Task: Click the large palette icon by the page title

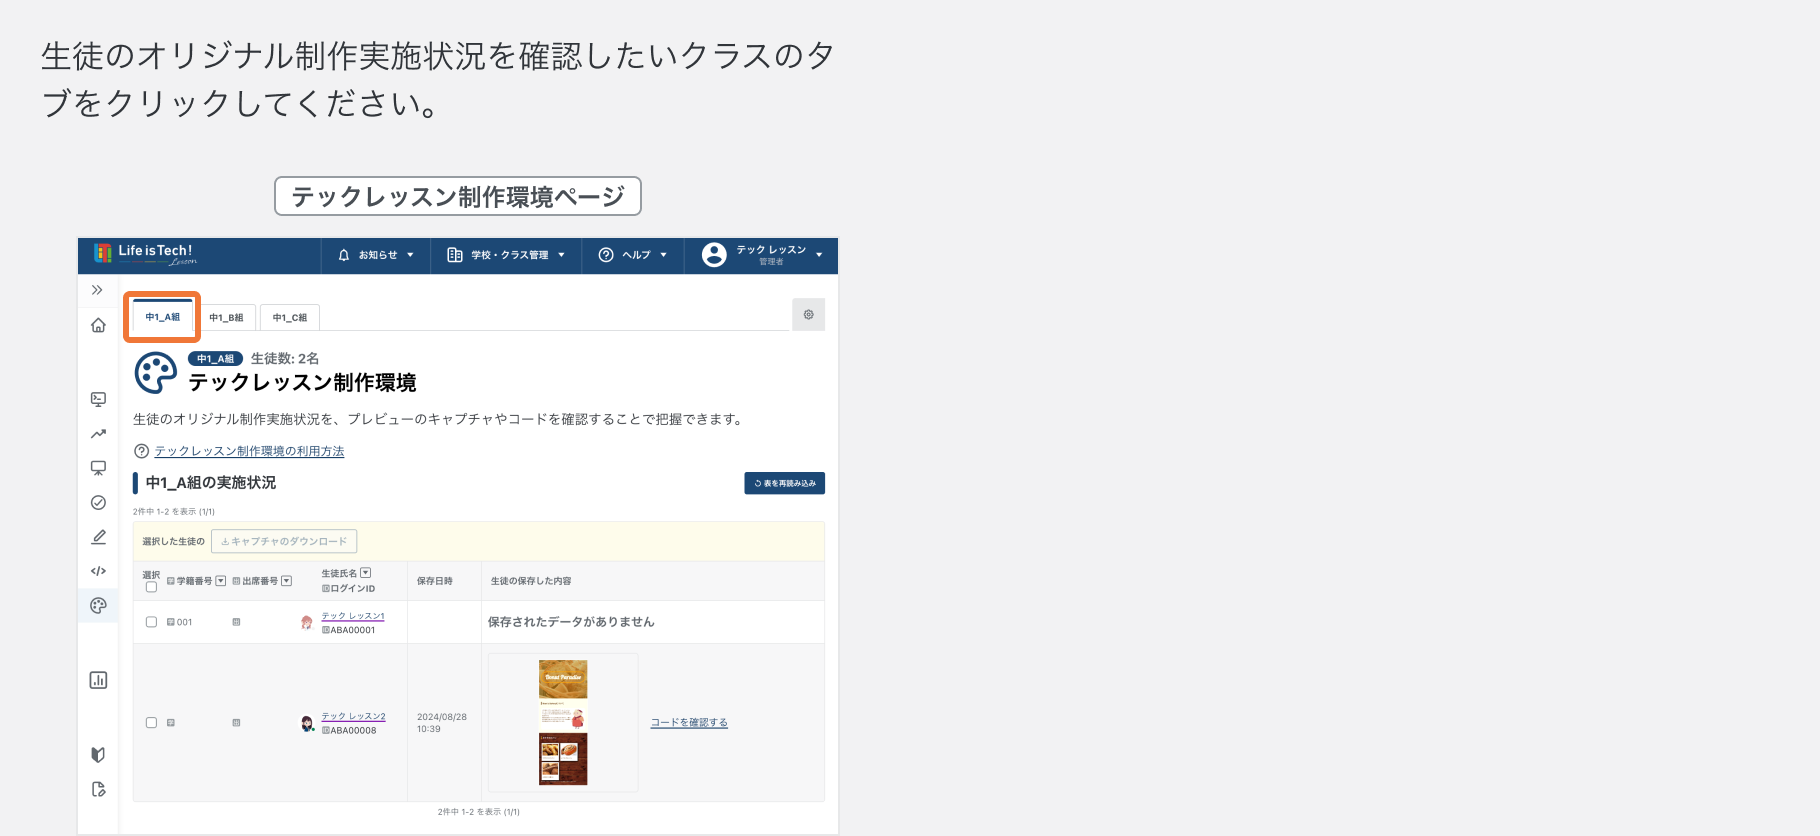Action: coord(156,373)
